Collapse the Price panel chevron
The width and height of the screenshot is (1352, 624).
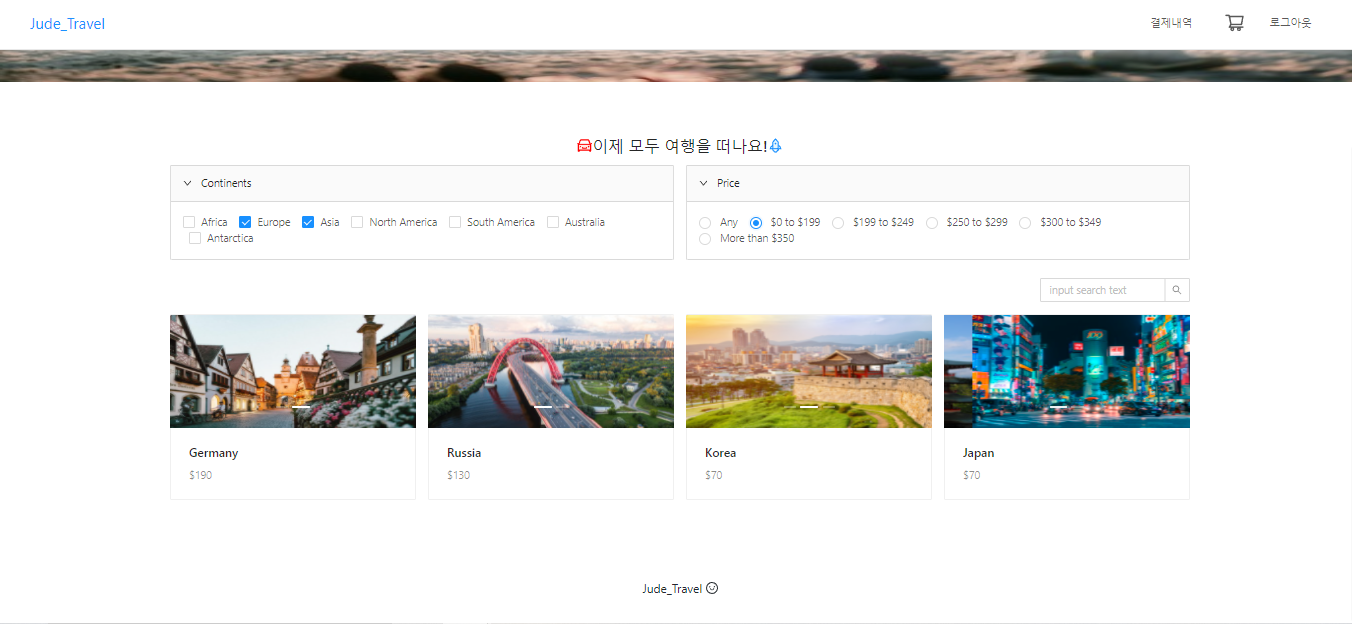(703, 183)
